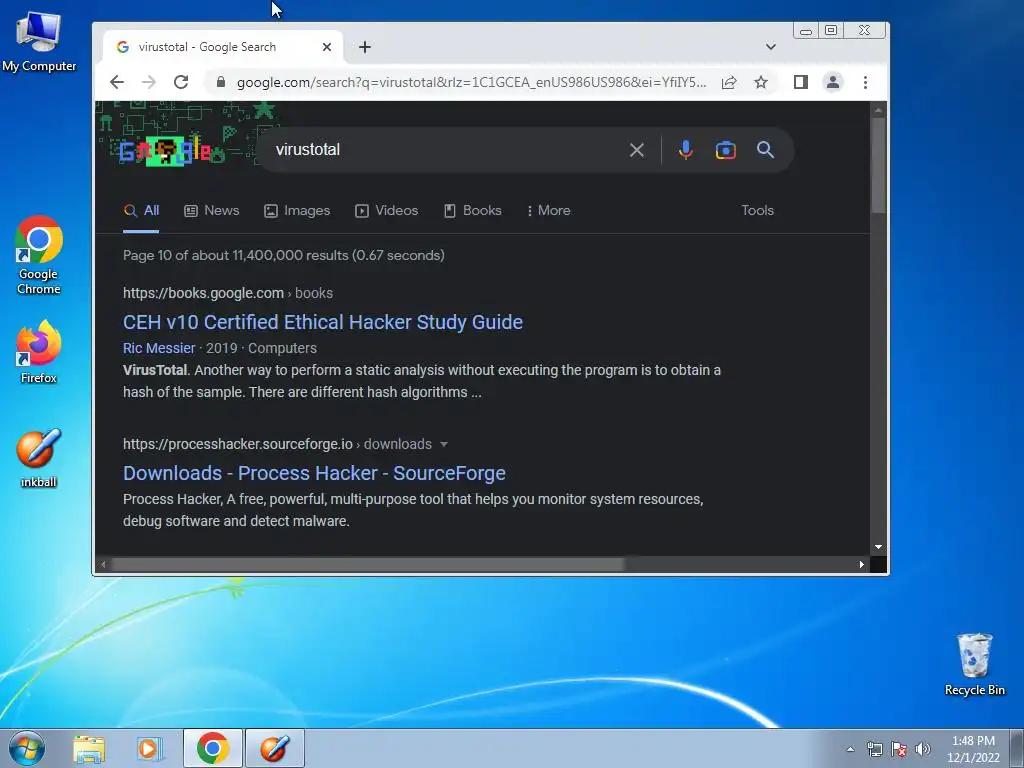Go back using Chrome's back arrow
The width and height of the screenshot is (1024, 768).
point(117,82)
